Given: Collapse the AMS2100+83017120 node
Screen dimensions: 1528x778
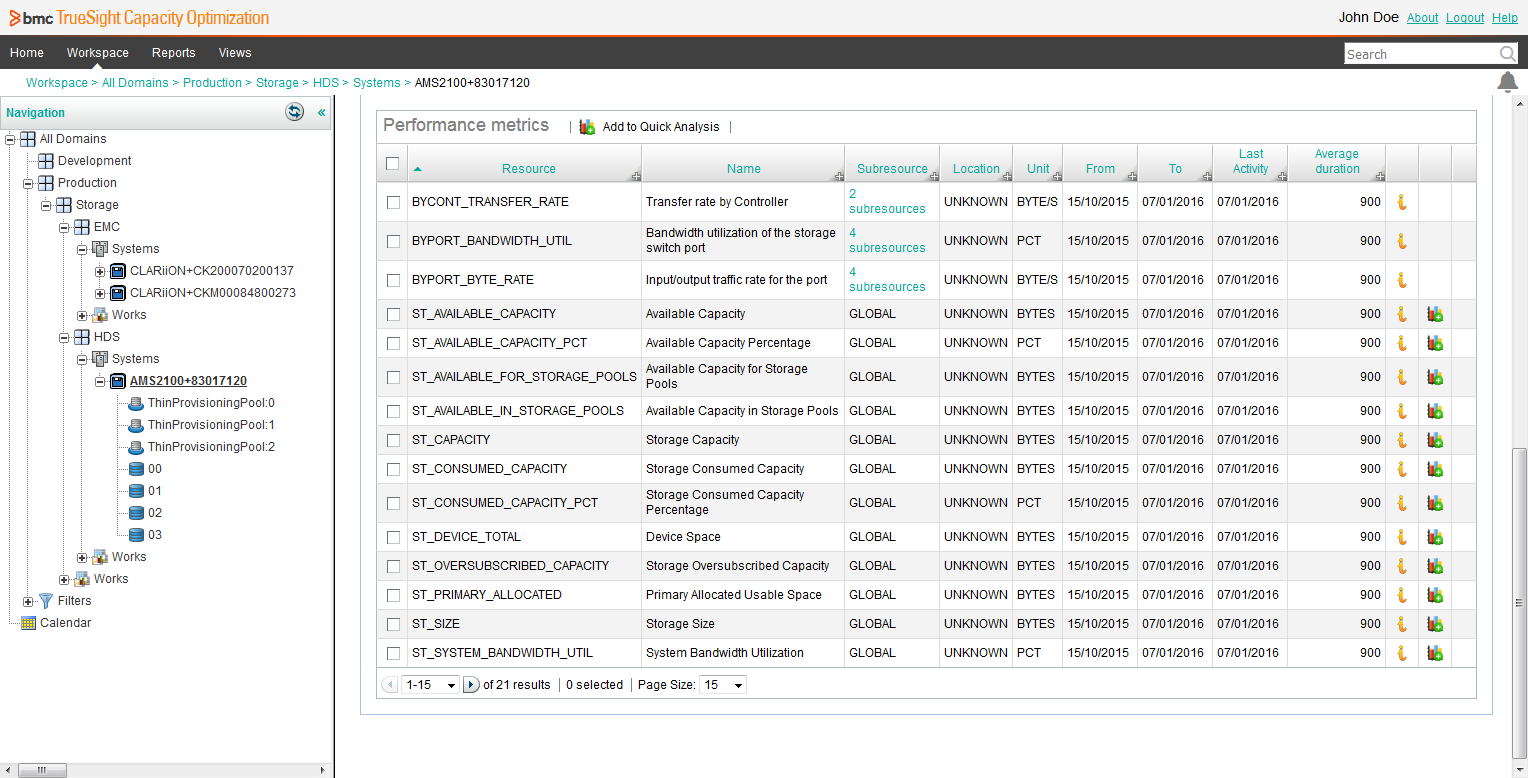Looking at the screenshot, I should [100, 381].
